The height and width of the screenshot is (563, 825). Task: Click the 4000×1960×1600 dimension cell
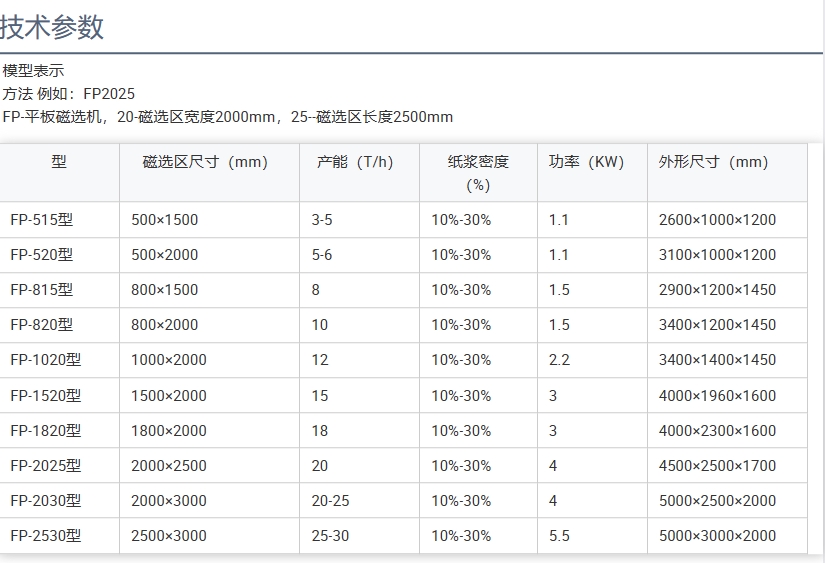click(717, 396)
